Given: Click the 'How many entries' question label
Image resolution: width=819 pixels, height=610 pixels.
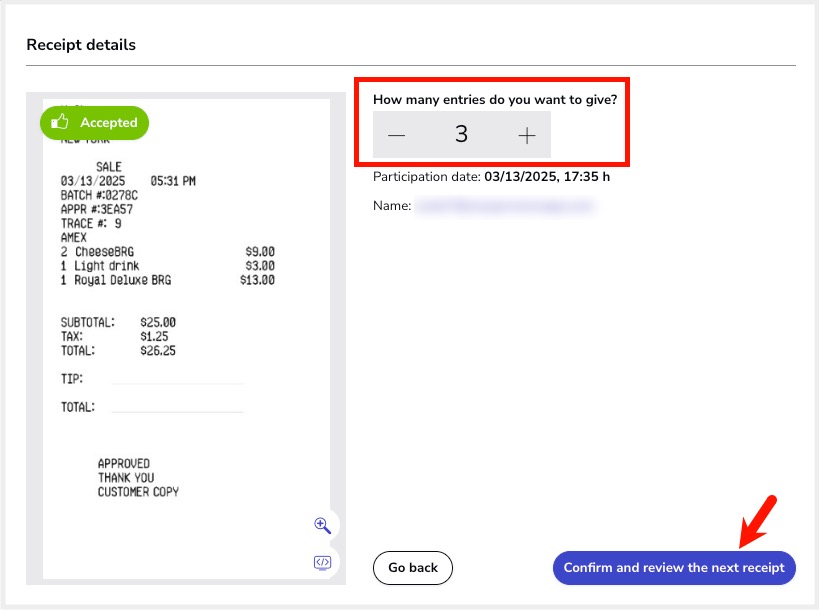Looking at the screenshot, I should [x=495, y=100].
